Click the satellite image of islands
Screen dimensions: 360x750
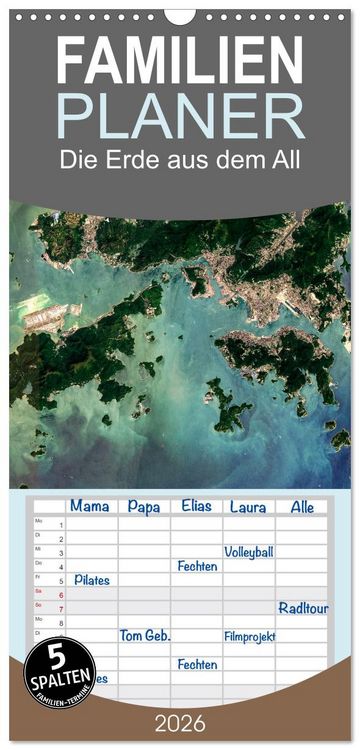coord(180,345)
